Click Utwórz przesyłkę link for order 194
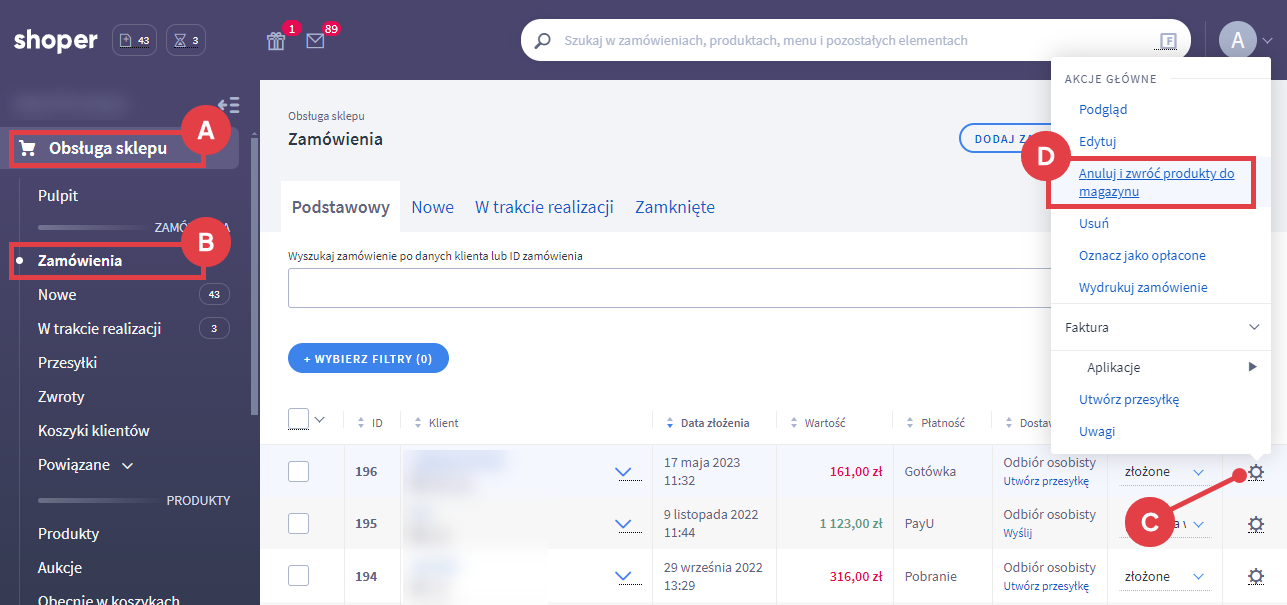The width and height of the screenshot is (1287, 605). (x=1046, y=586)
